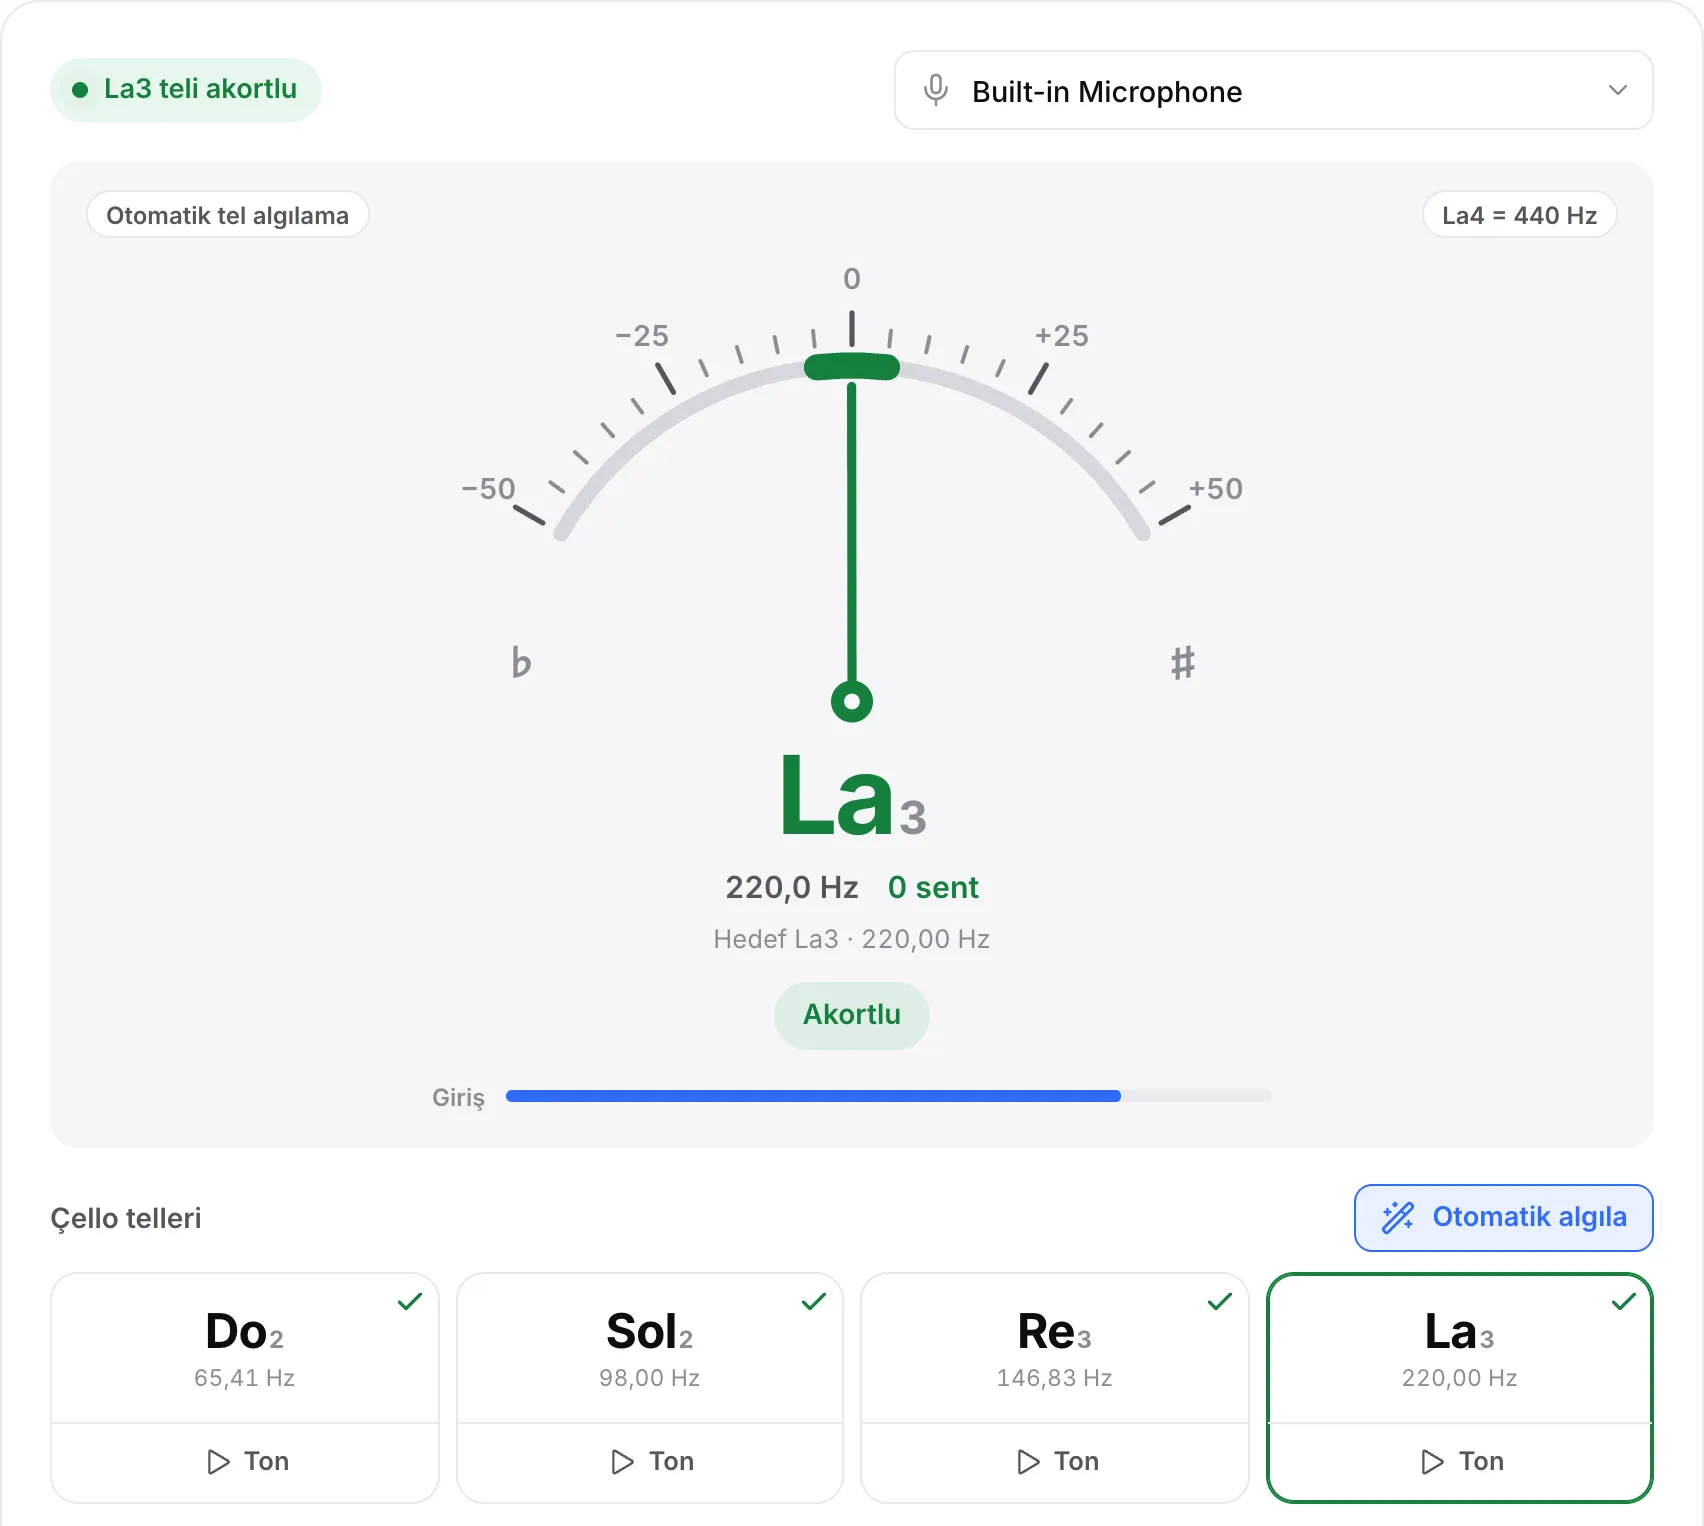Image resolution: width=1704 pixels, height=1526 pixels.
Task: Click the green indicator on the tuner arc
Action: [852, 367]
